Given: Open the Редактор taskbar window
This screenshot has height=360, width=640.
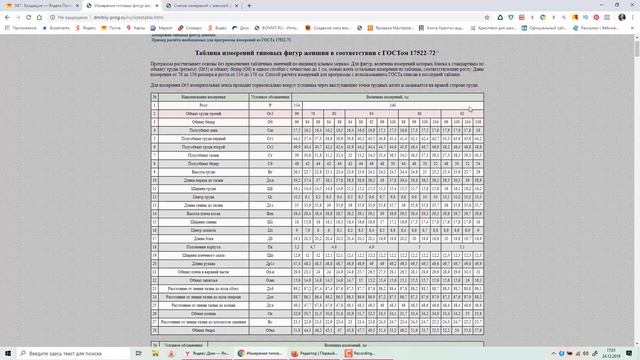Looking at the screenshot, I should pos(314,353).
